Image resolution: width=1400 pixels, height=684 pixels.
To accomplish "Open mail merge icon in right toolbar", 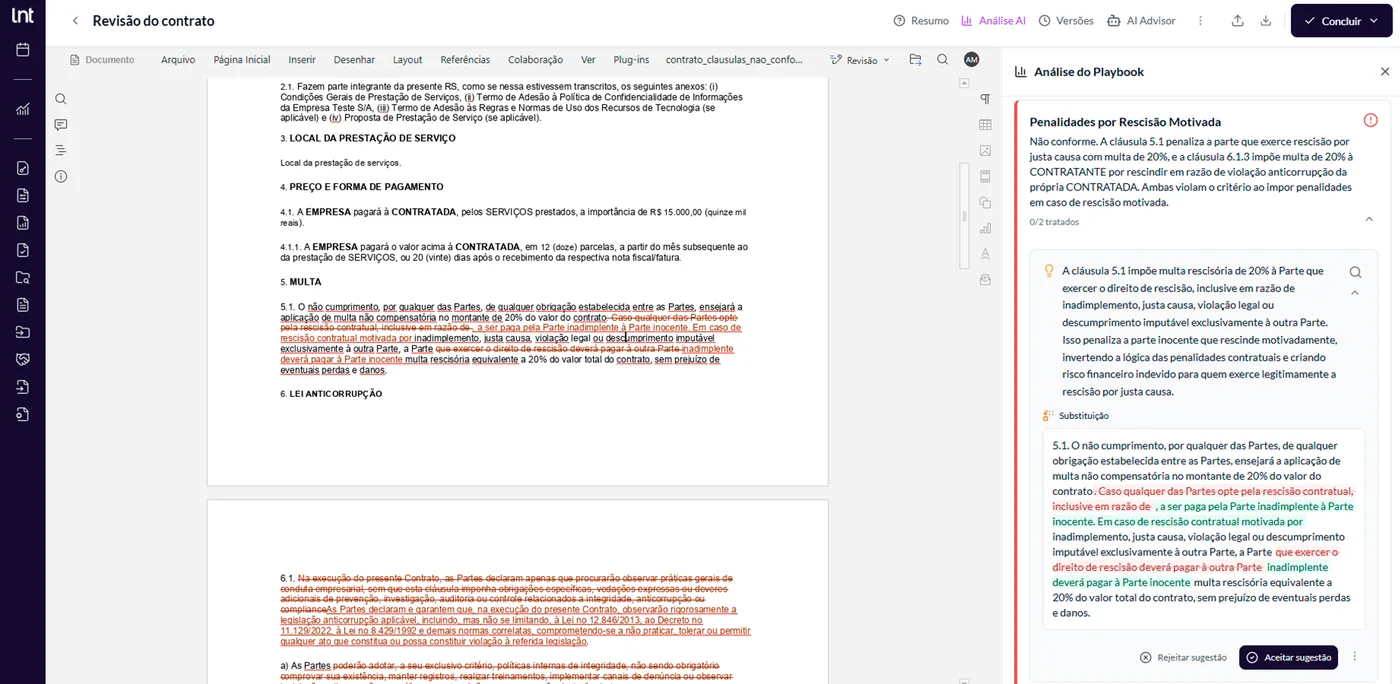I will (985, 280).
